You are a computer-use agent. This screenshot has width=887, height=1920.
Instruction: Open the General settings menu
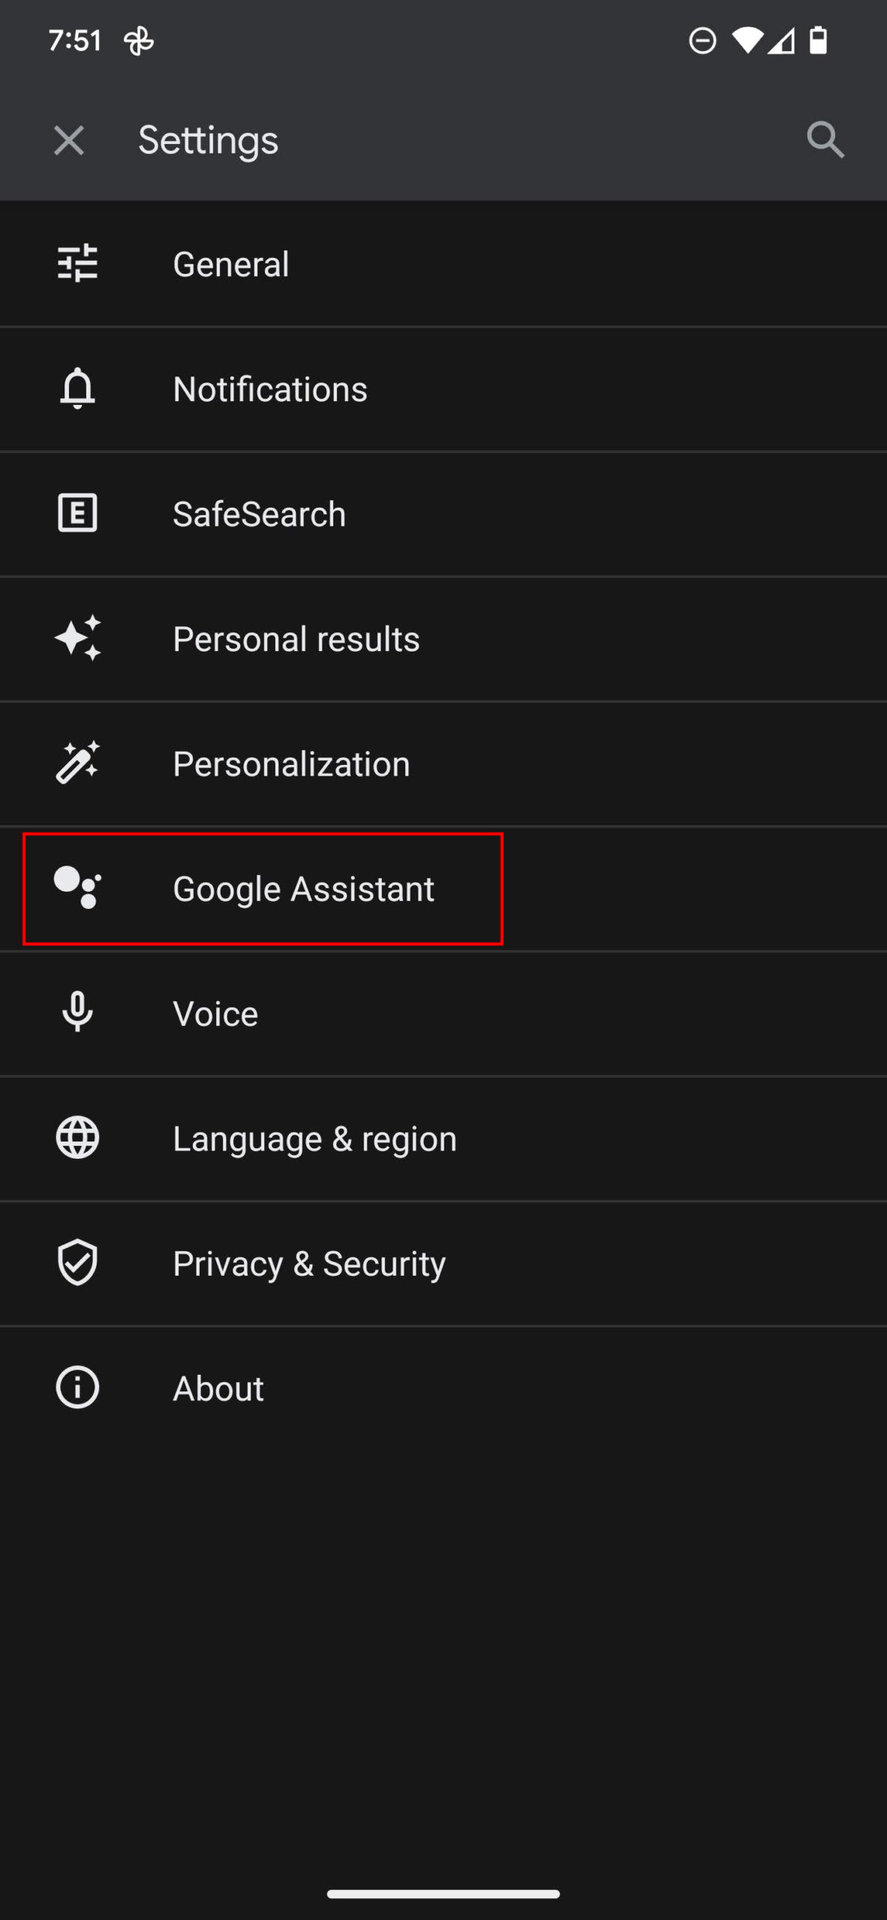pos(231,264)
